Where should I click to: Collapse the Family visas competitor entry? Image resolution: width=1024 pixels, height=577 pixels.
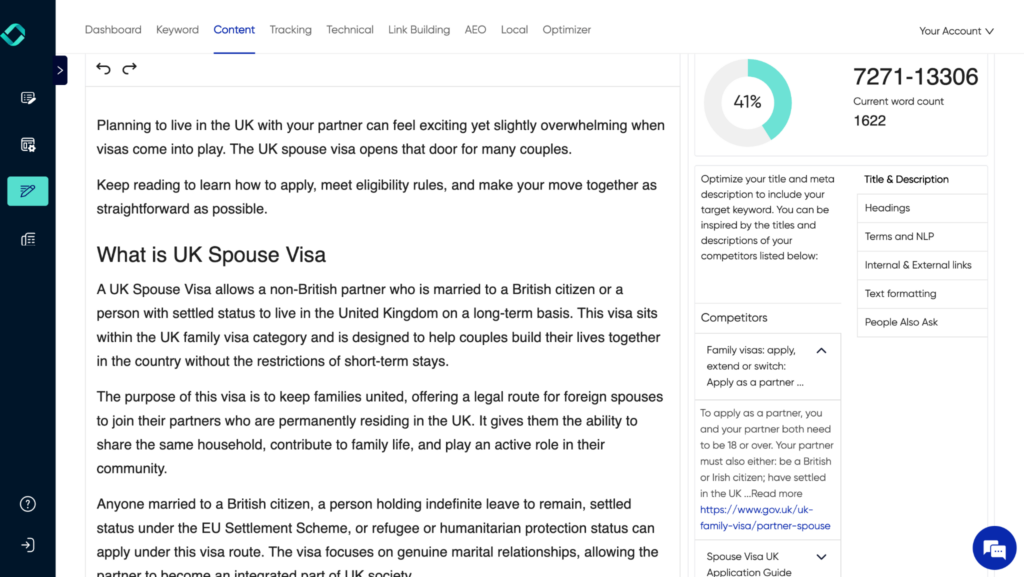pos(821,351)
